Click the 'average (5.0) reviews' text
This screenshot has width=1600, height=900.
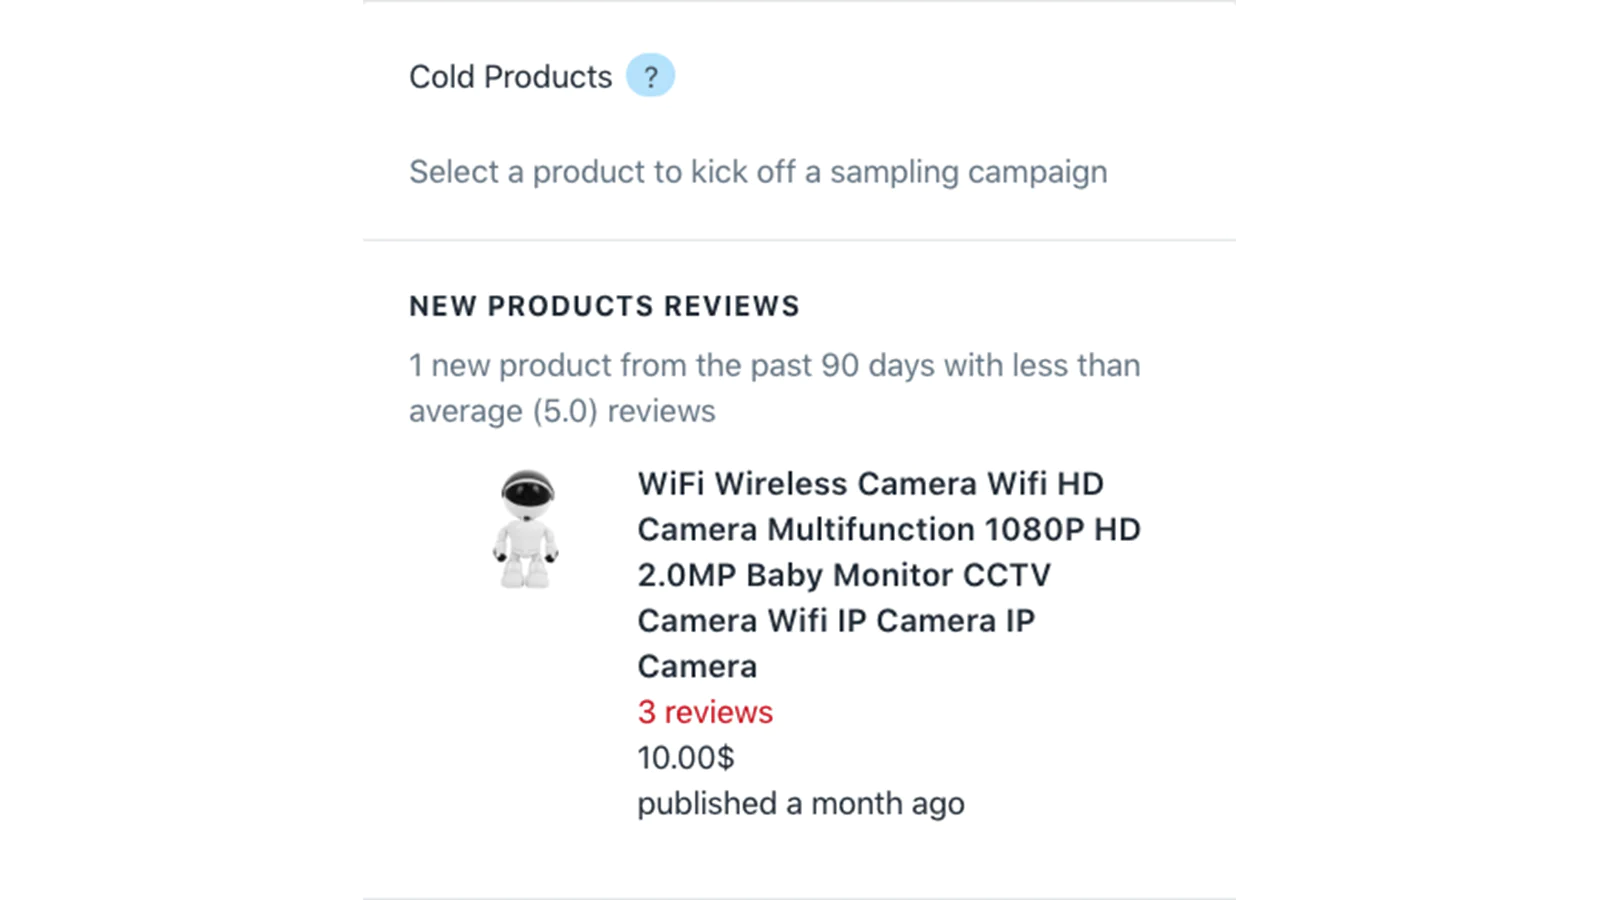(x=562, y=411)
